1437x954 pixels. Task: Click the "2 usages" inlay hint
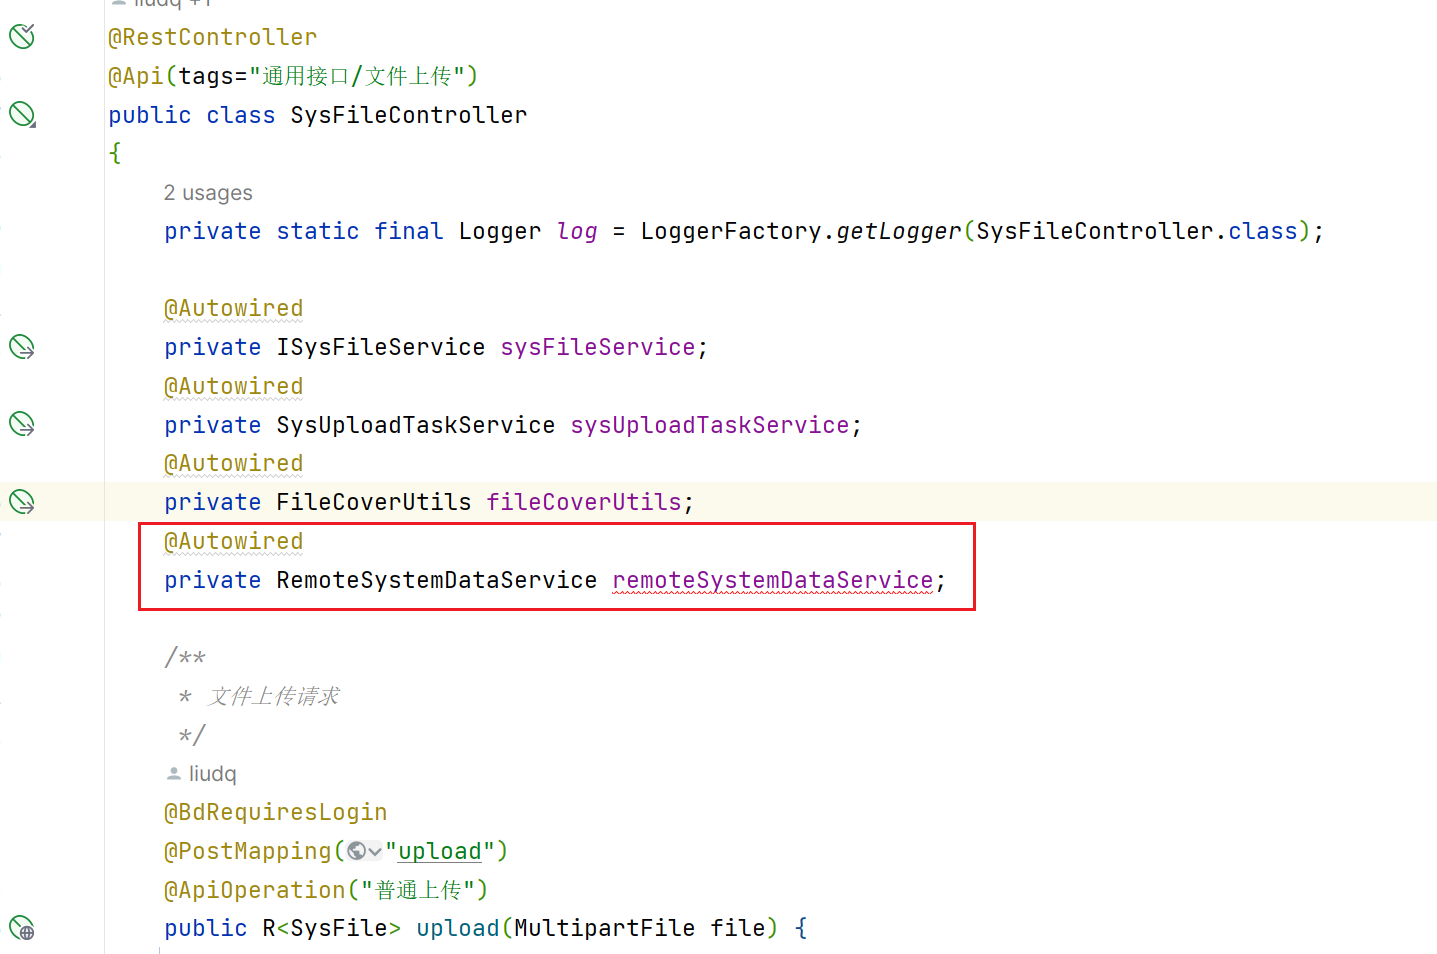(x=208, y=193)
